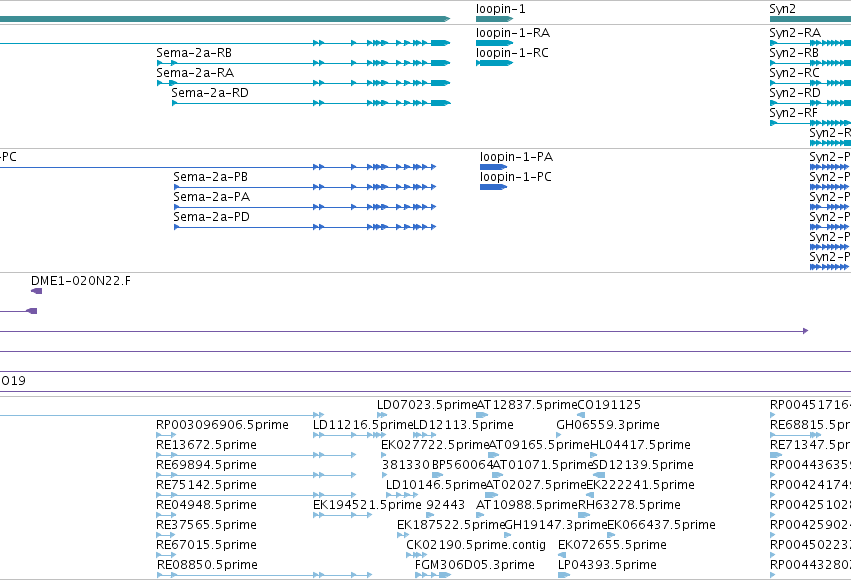The height and width of the screenshot is (580, 851).
Task: Click EST LP04393.5prime
Action: 607,566
